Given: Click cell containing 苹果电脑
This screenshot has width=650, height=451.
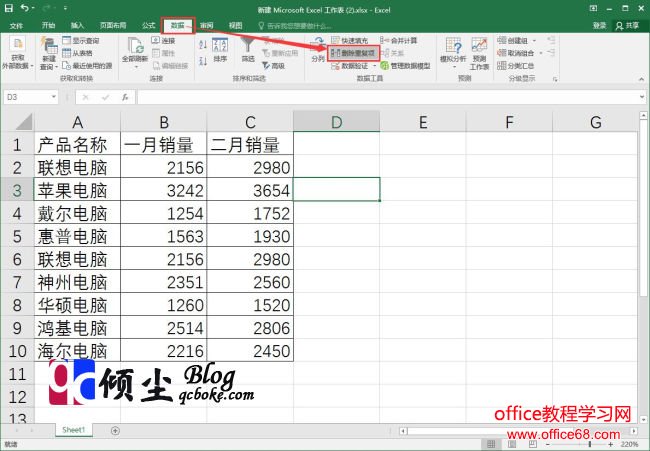Looking at the screenshot, I should point(77,190).
